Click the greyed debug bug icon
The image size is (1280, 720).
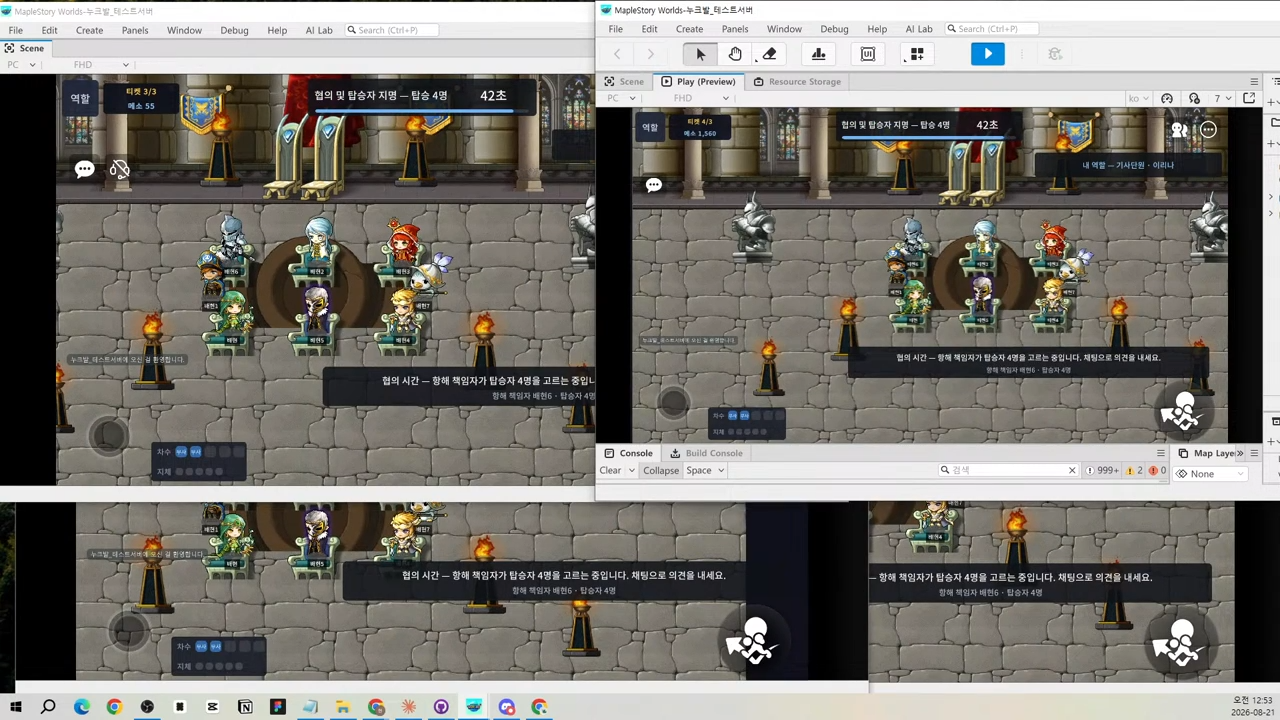pos(1054,54)
